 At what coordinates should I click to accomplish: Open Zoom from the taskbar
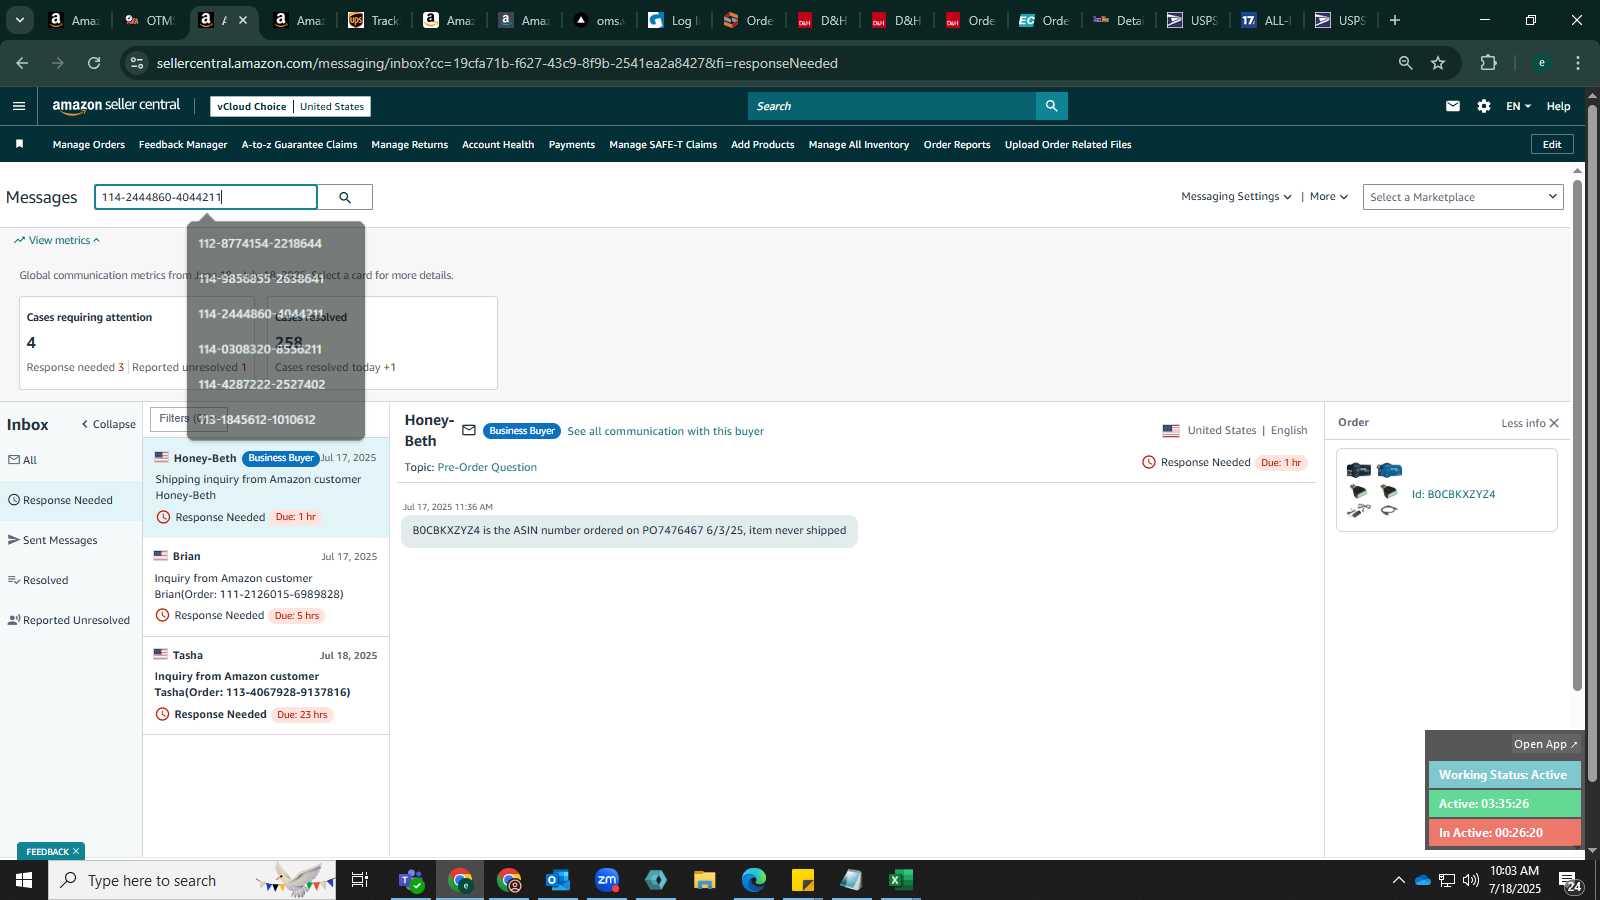[607, 880]
